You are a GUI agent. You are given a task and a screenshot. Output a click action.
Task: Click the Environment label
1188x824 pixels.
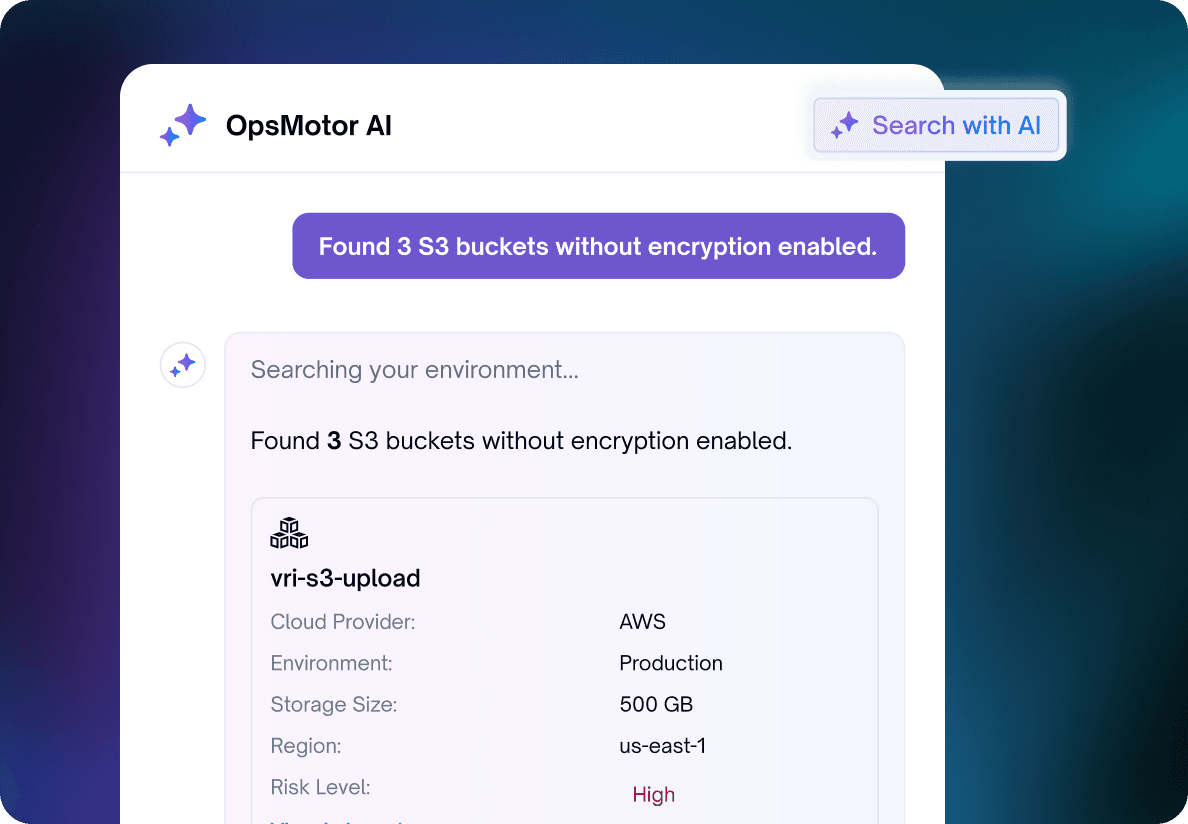(x=332, y=663)
